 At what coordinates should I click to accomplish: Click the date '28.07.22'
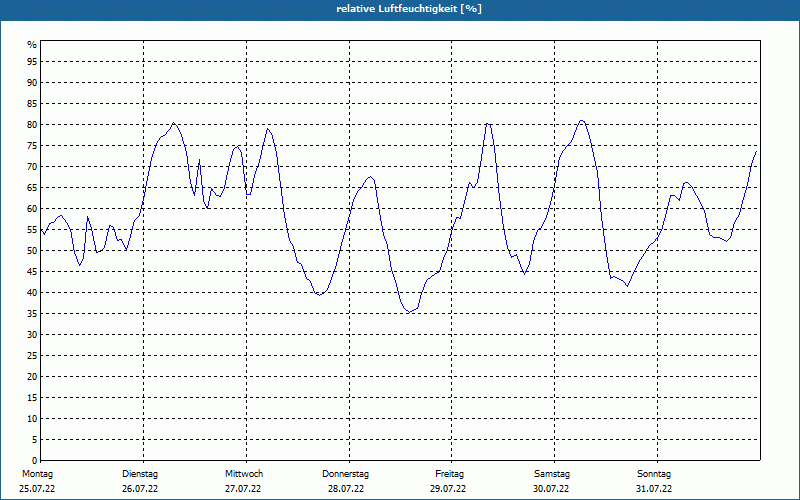pos(346,489)
